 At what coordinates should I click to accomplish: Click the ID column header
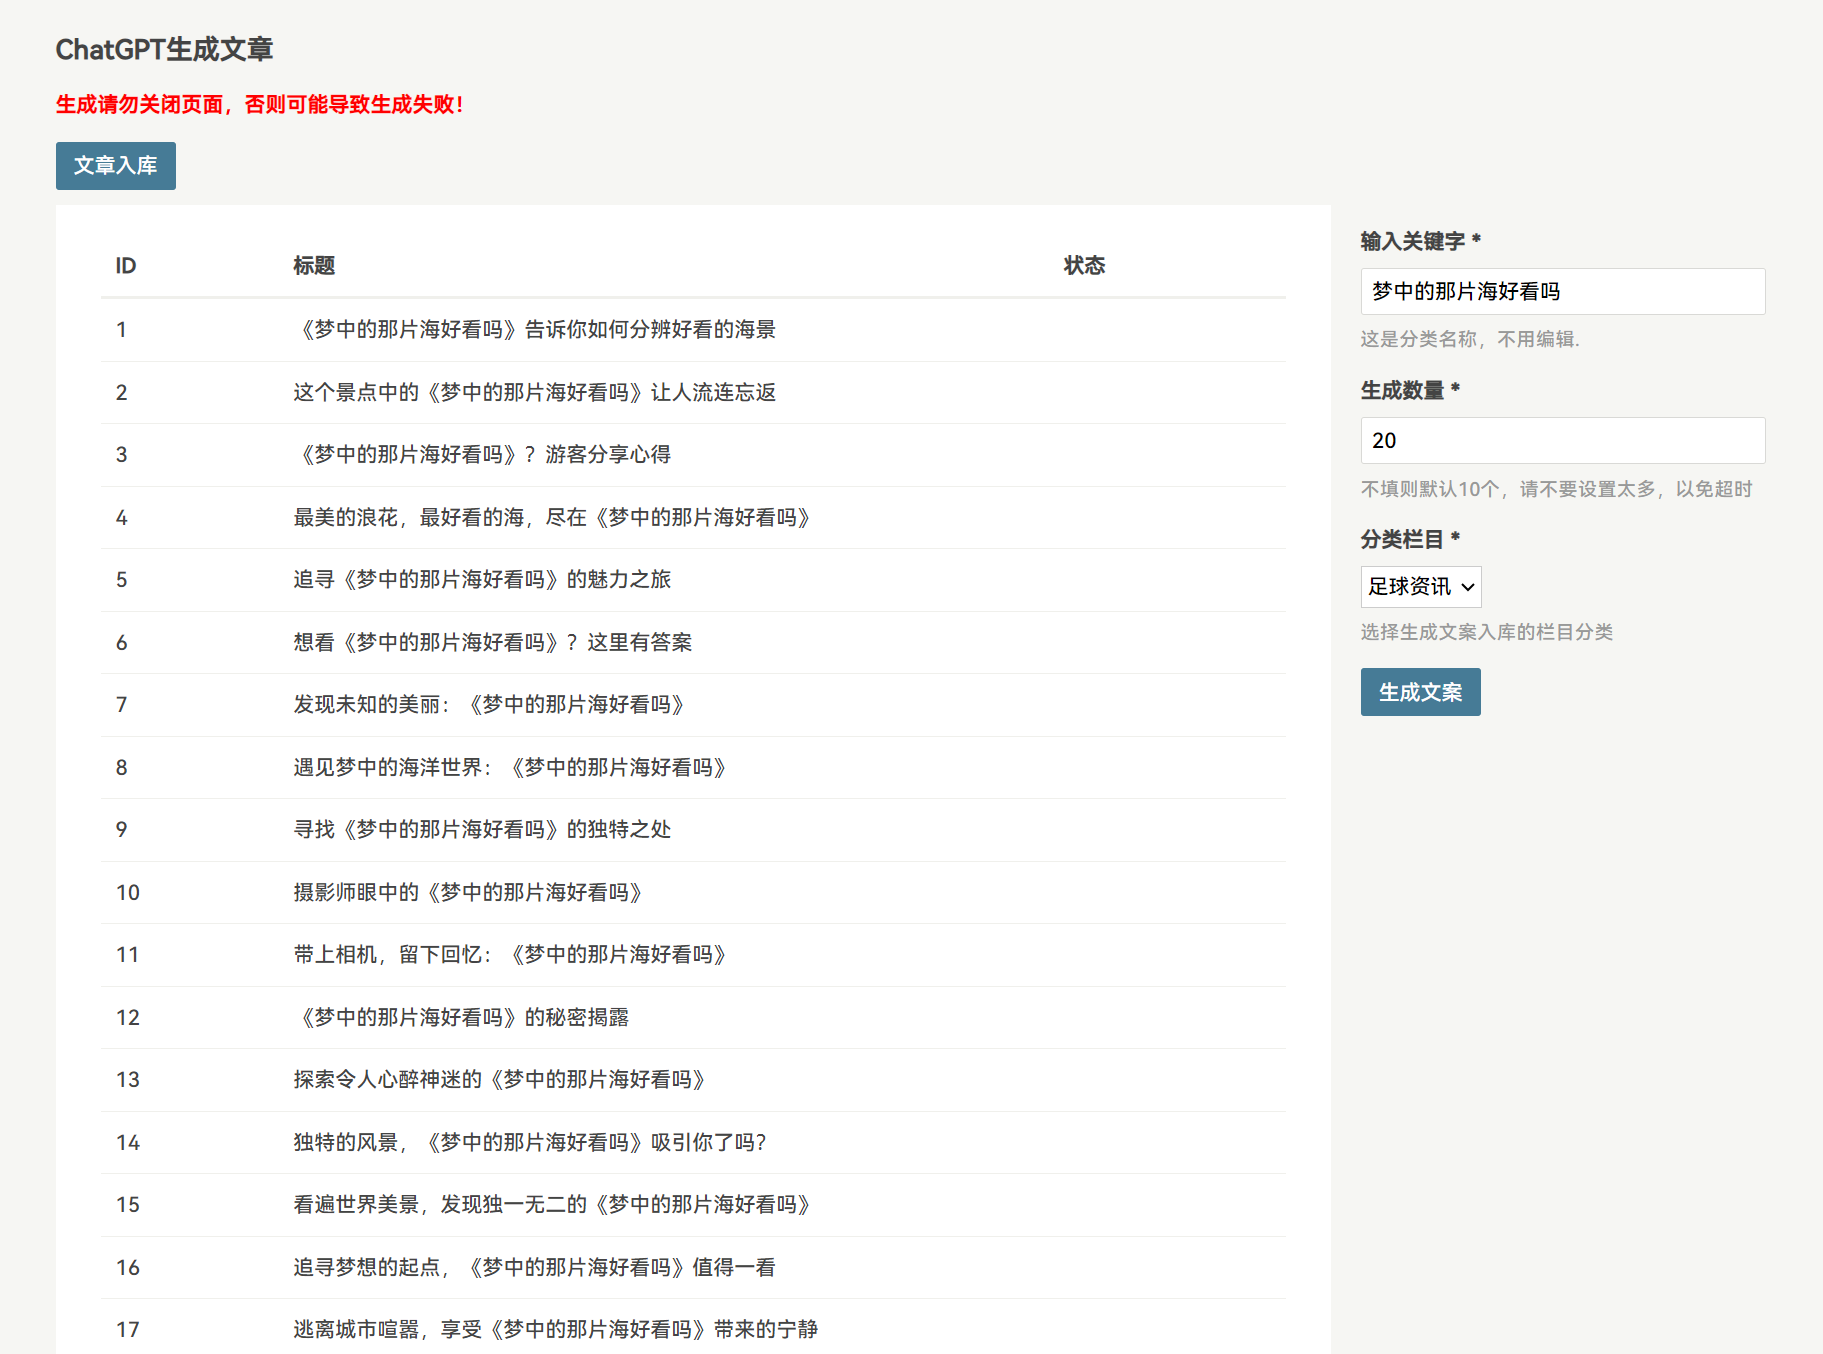pos(124,265)
